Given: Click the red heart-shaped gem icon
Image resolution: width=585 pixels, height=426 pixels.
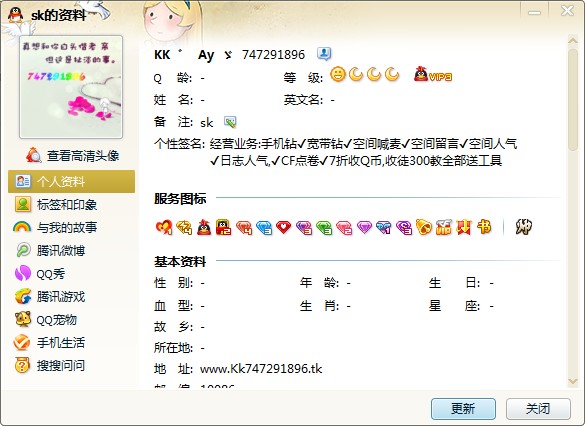Looking at the screenshot, I should 284,227.
